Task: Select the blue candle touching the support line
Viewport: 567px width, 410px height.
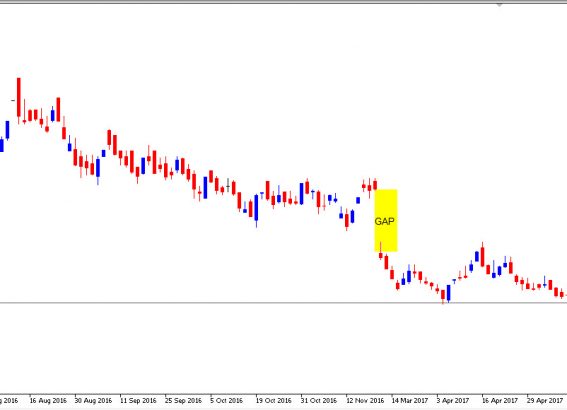Action: (449, 293)
